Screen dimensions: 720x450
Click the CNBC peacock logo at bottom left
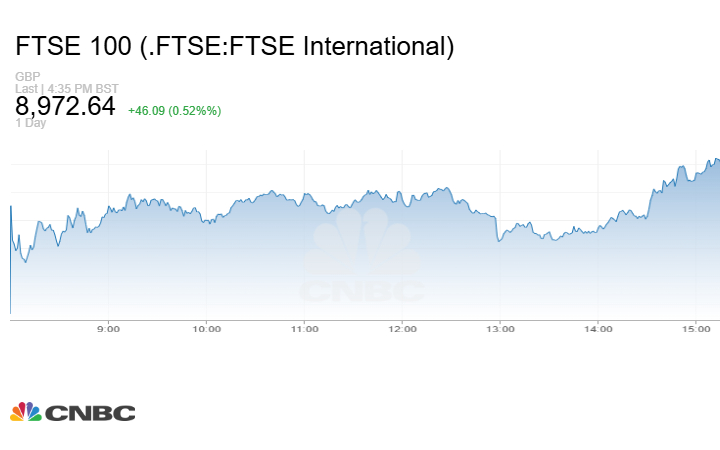(26, 412)
